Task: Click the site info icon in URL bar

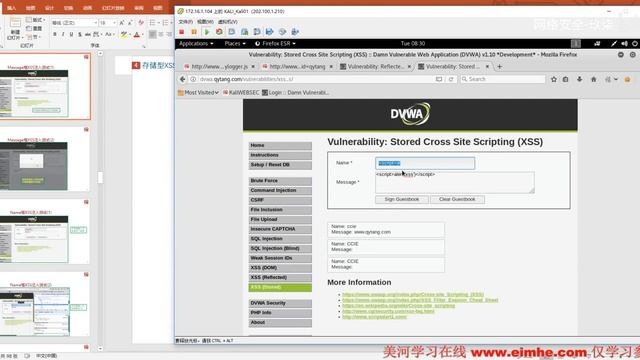Action: click(193, 79)
